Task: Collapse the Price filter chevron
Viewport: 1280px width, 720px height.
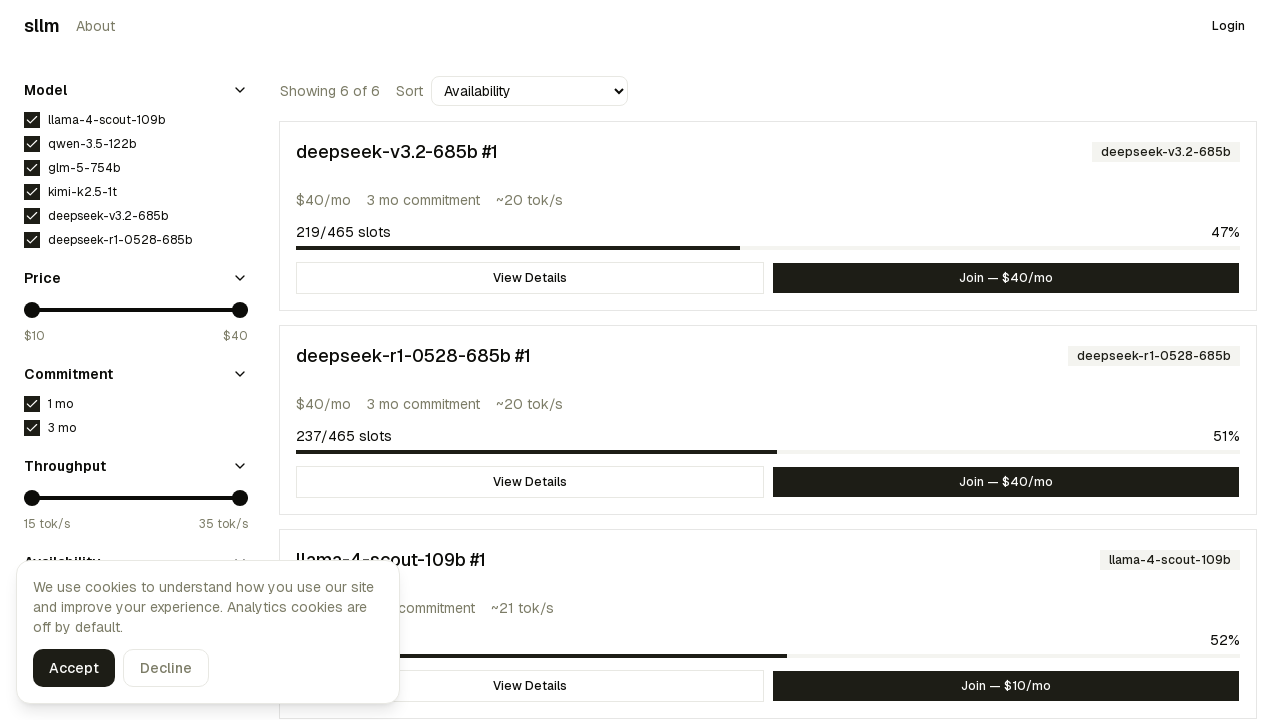Action: pos(240,278)
